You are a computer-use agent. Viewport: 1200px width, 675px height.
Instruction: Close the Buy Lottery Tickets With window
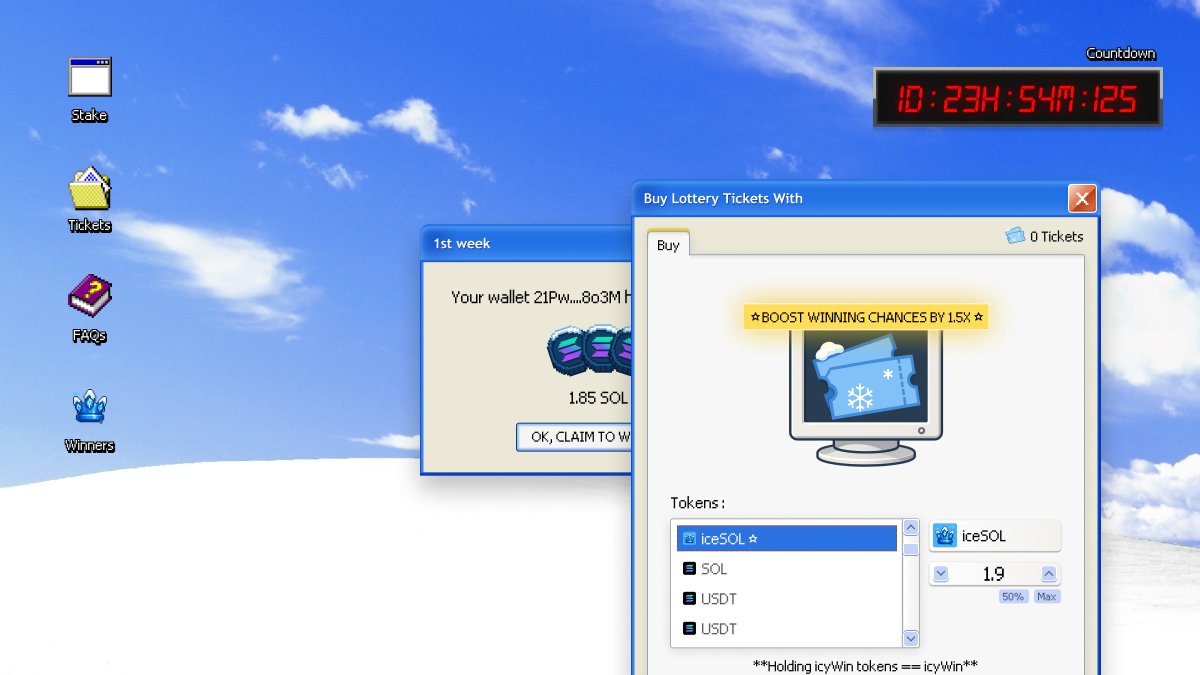1082,198
